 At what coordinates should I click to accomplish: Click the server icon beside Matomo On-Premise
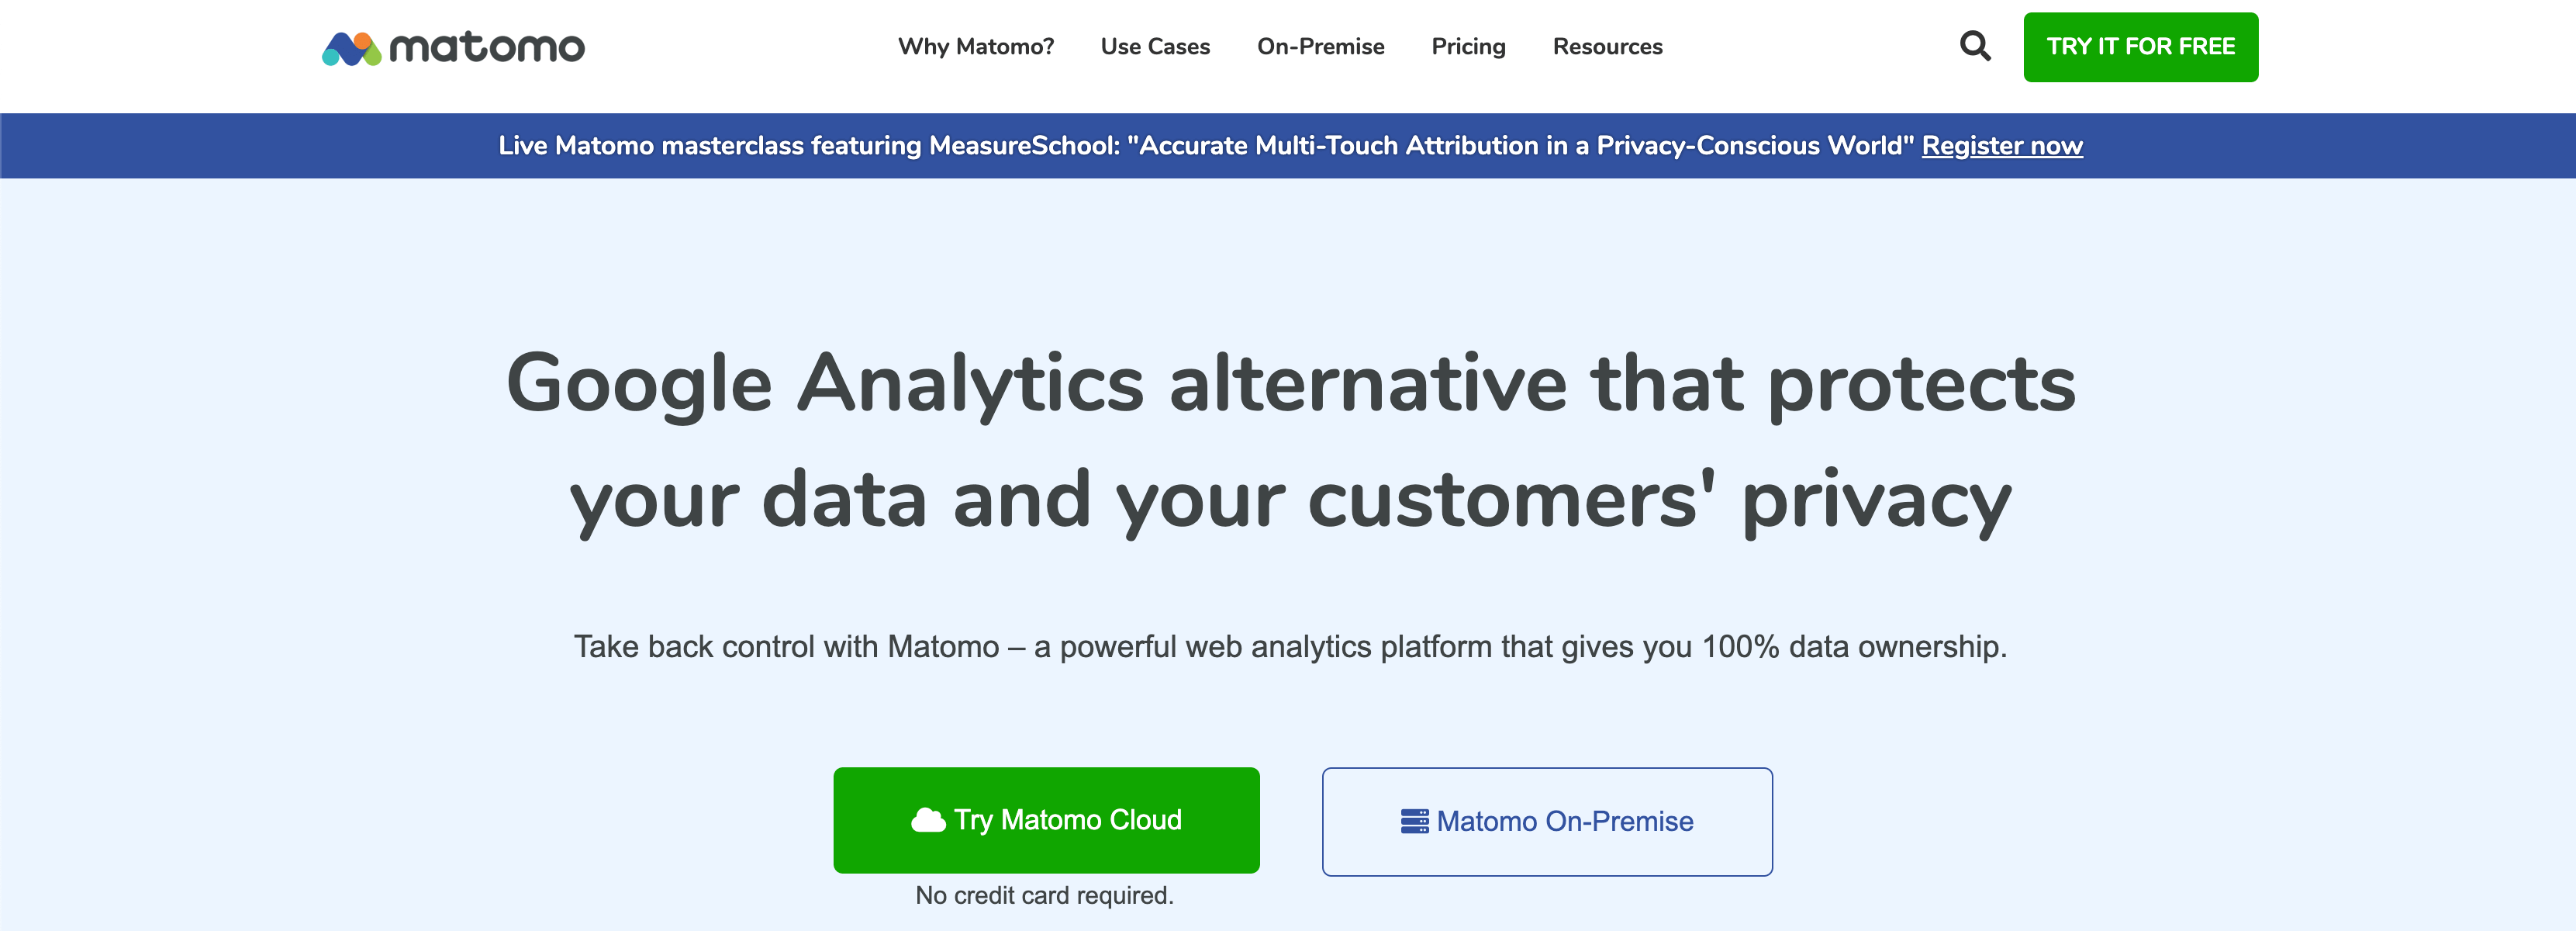[x=1414, y=821]
